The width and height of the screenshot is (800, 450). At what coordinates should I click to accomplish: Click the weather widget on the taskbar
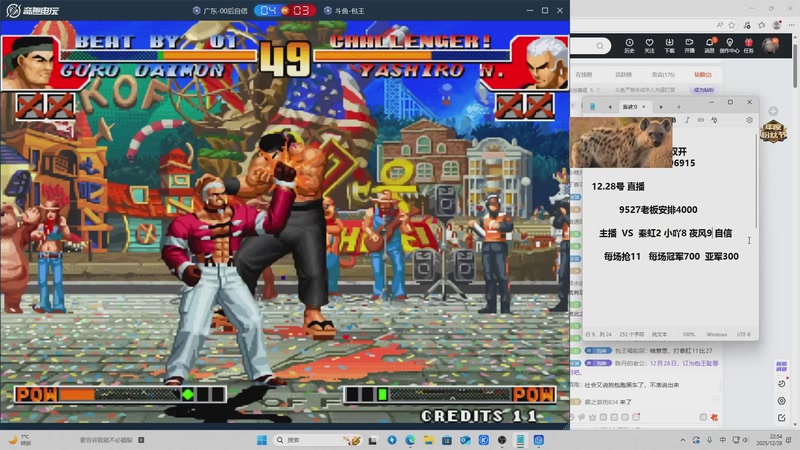20,440
